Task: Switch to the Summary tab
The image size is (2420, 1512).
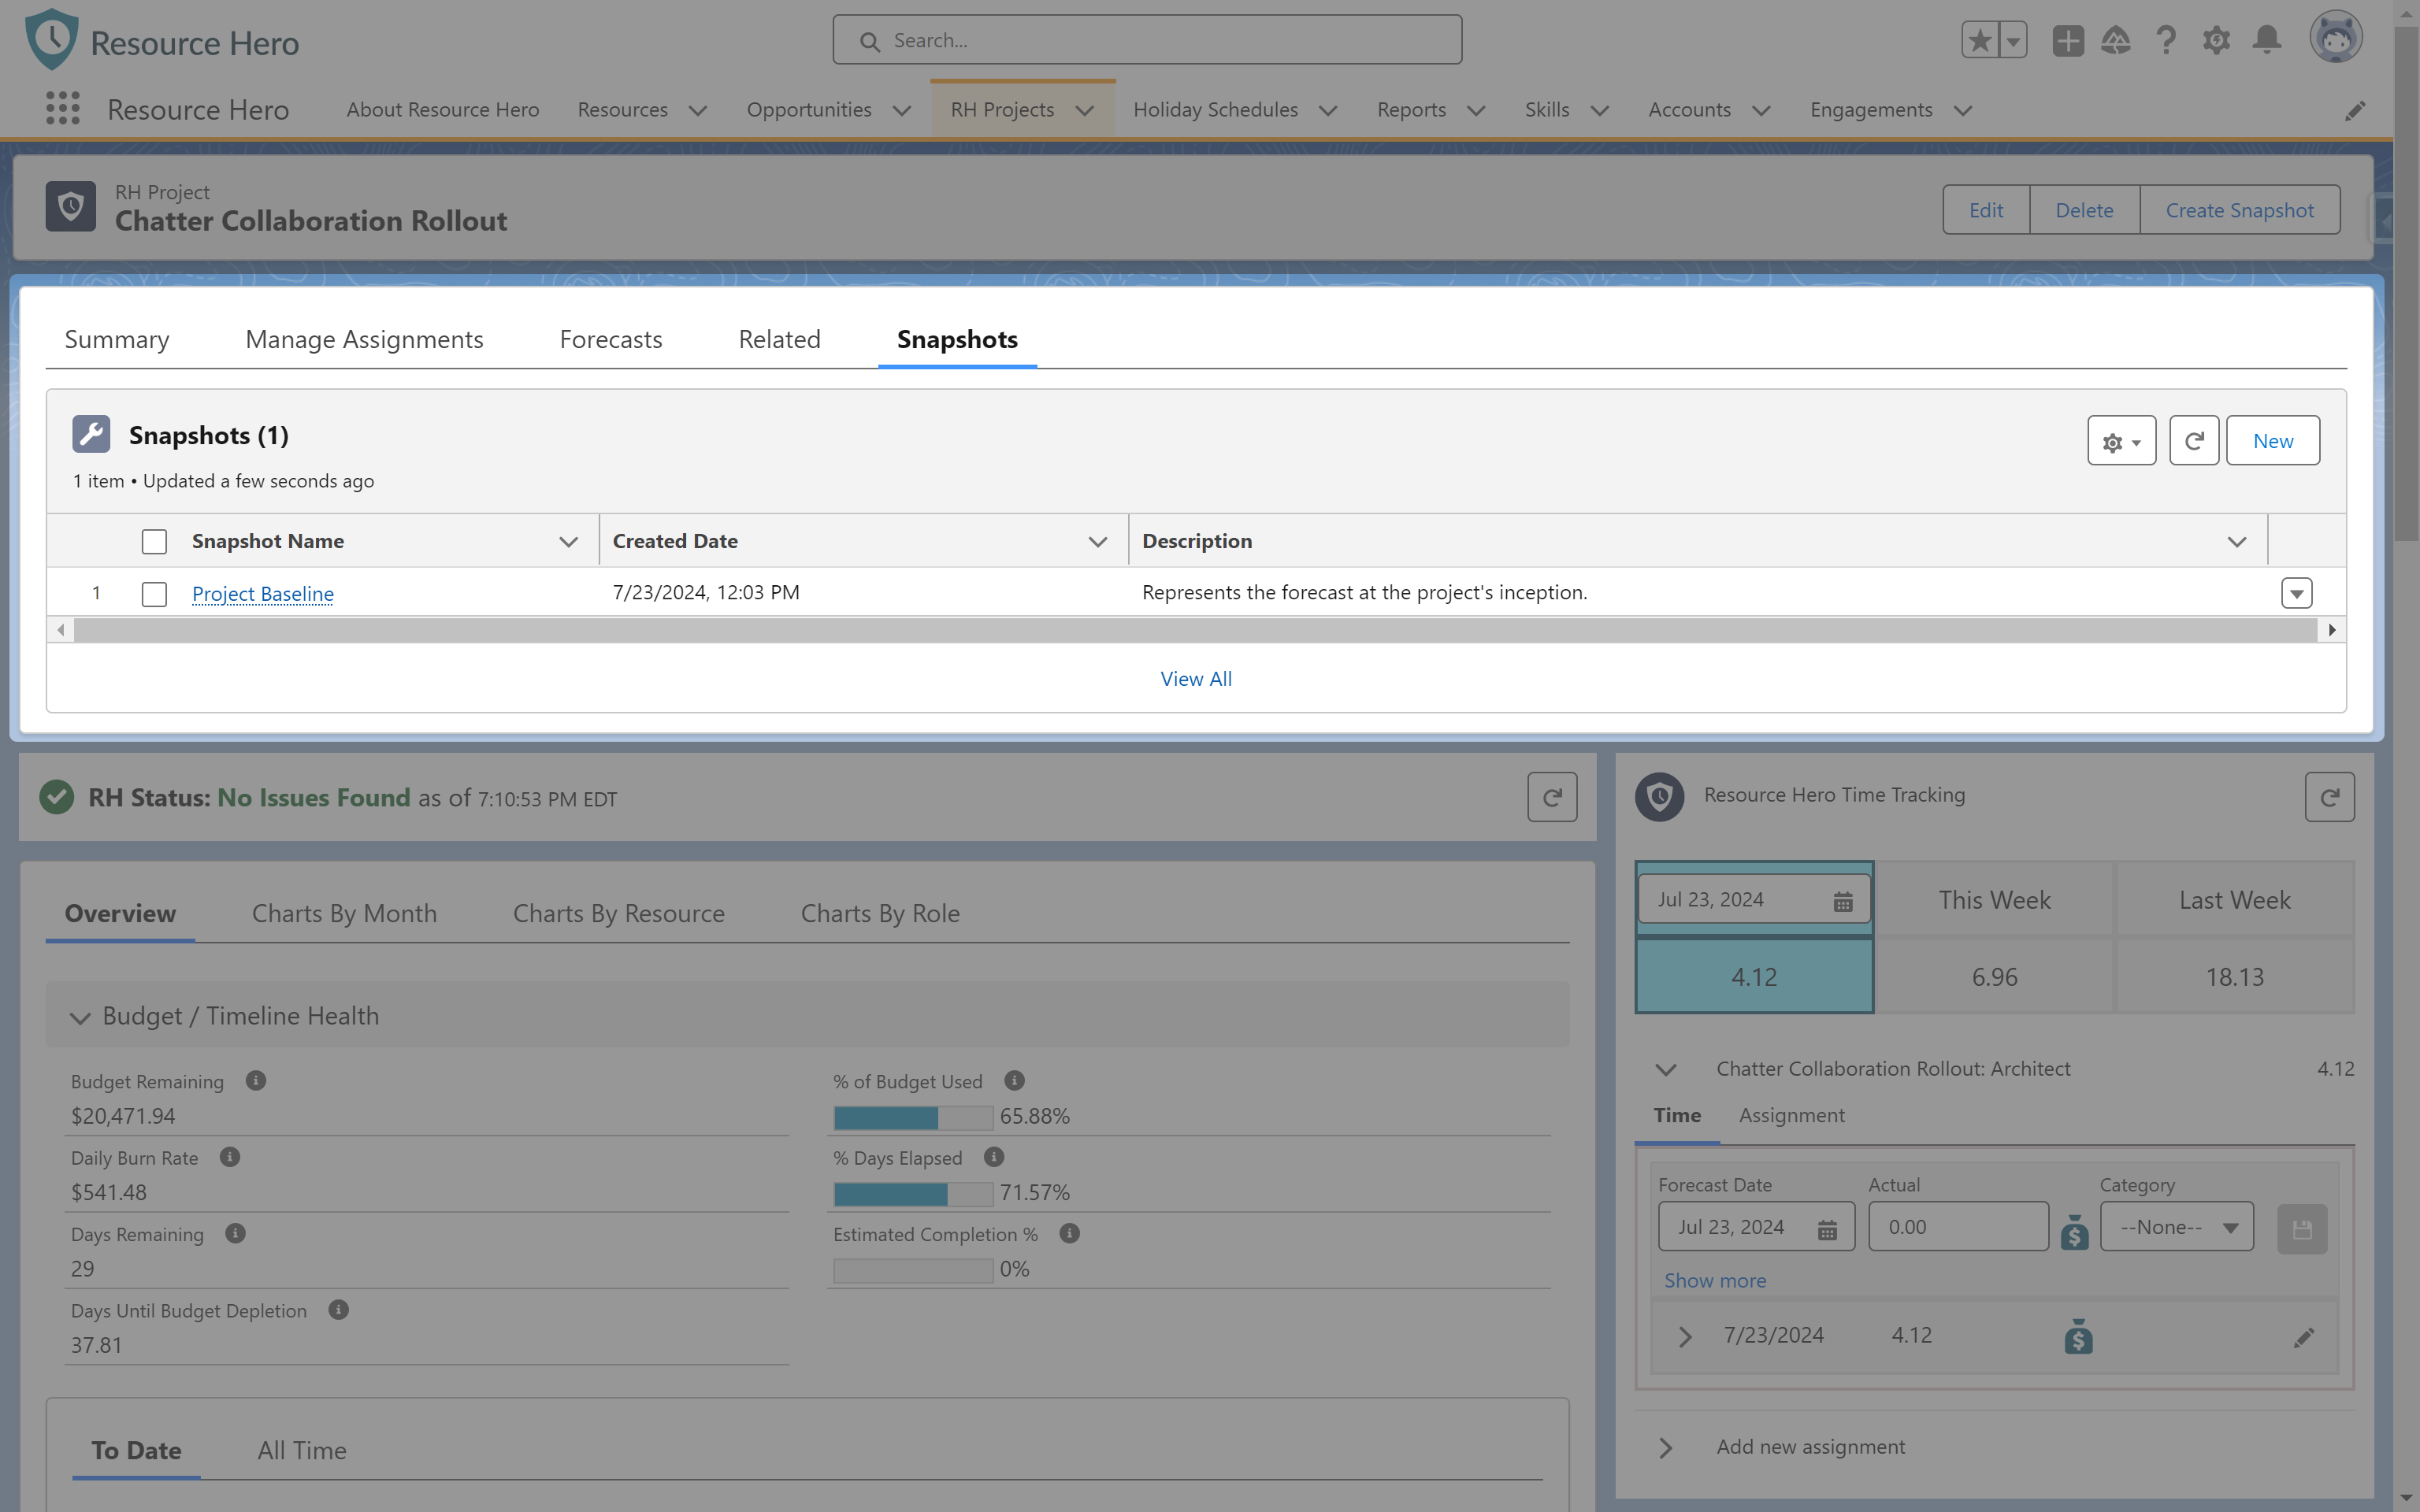Action: [x=117, y=339]
